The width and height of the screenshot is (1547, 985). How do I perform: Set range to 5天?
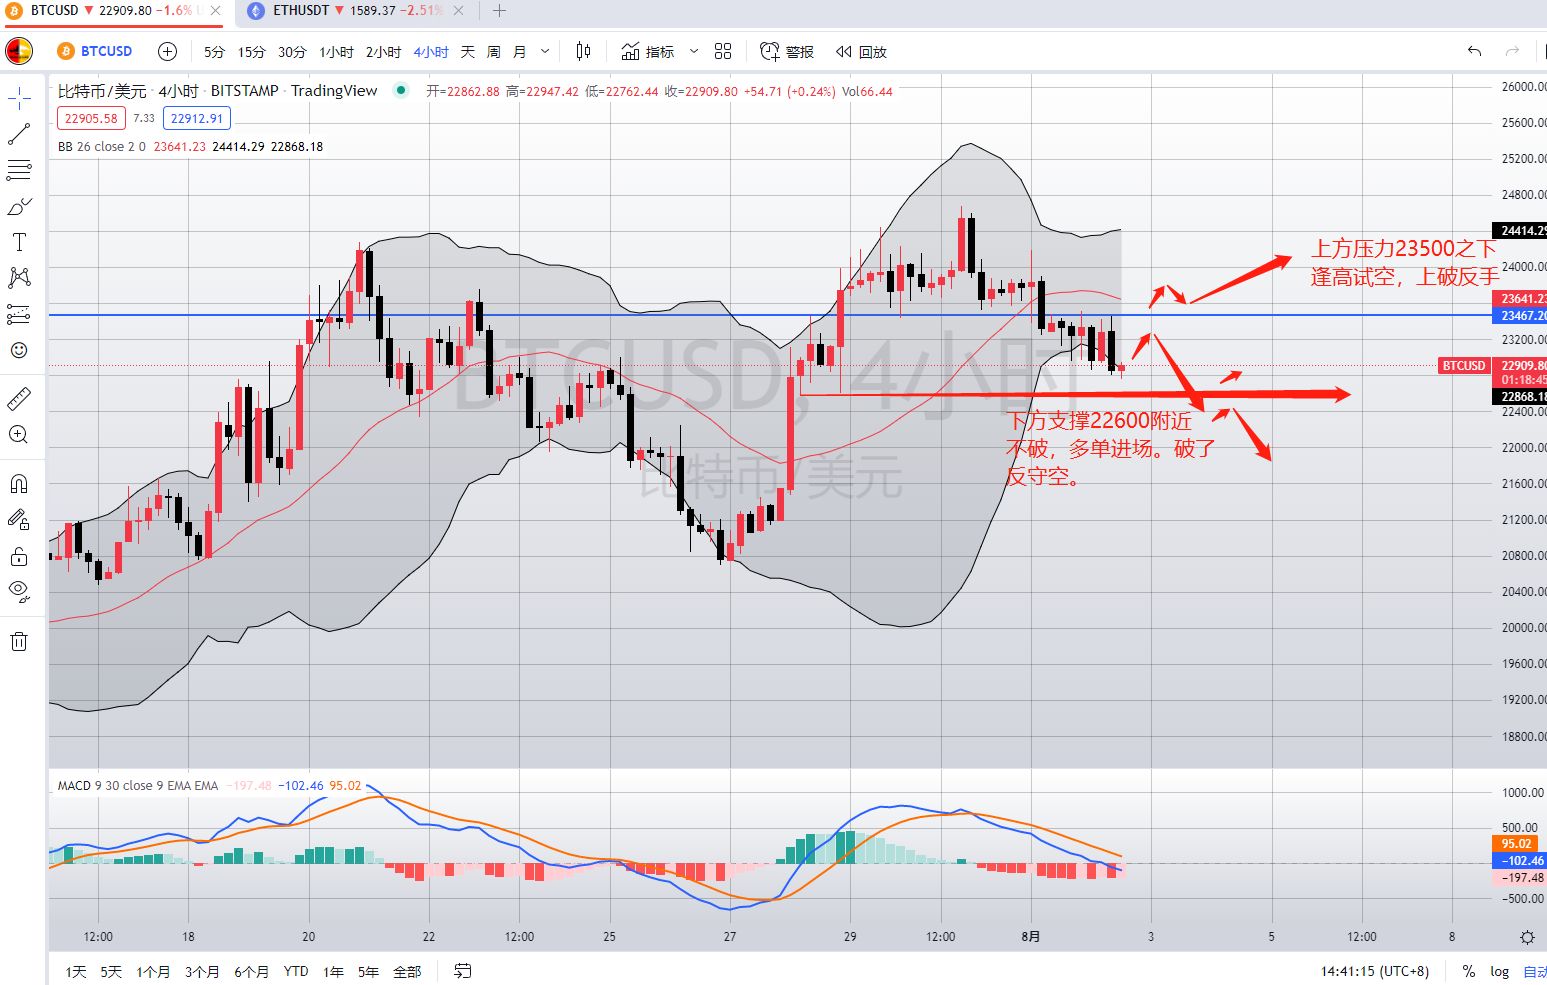pyautogui.click(x=111, y=971)
